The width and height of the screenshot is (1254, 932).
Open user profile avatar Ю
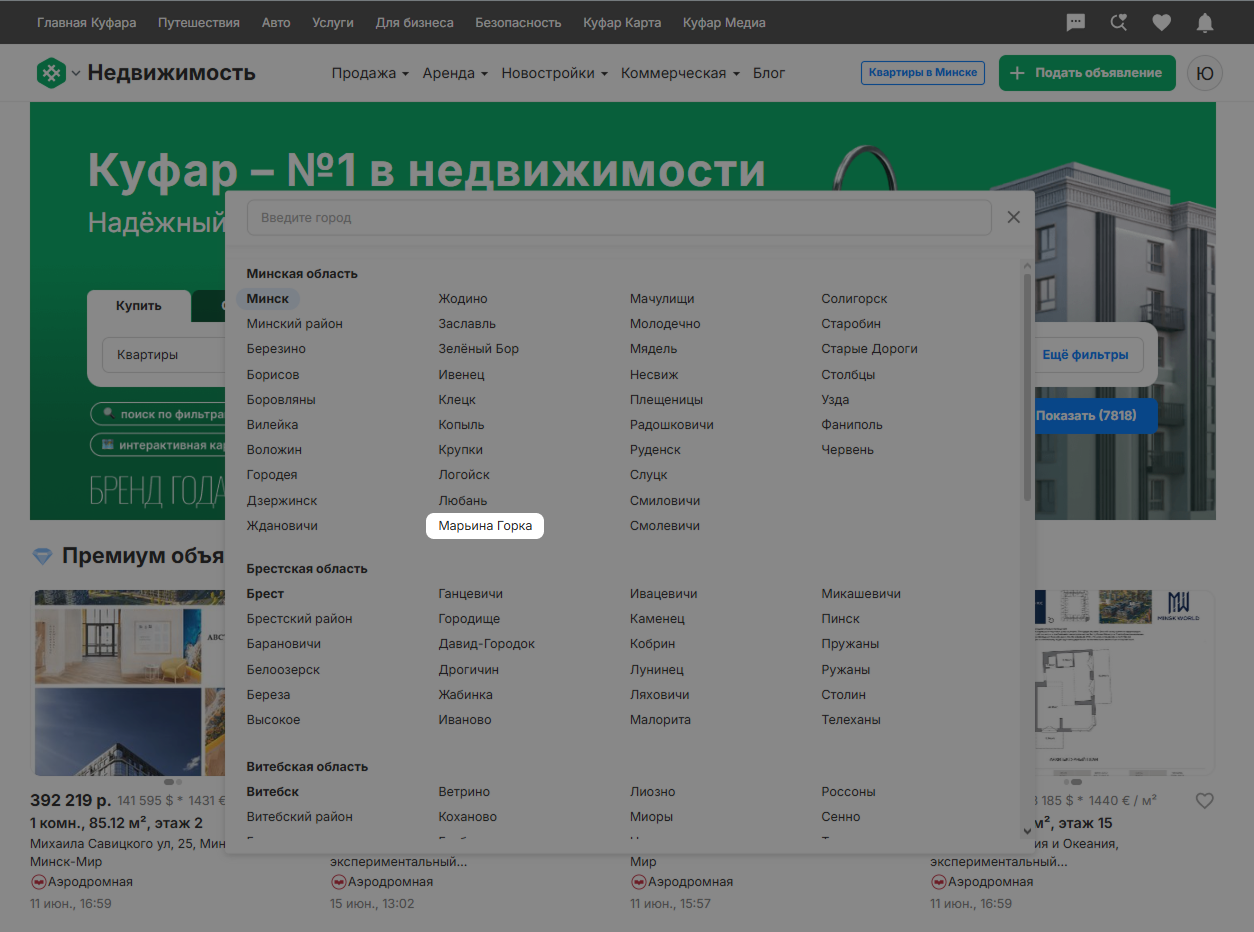pyautogui.click(x=1205, y=73)
